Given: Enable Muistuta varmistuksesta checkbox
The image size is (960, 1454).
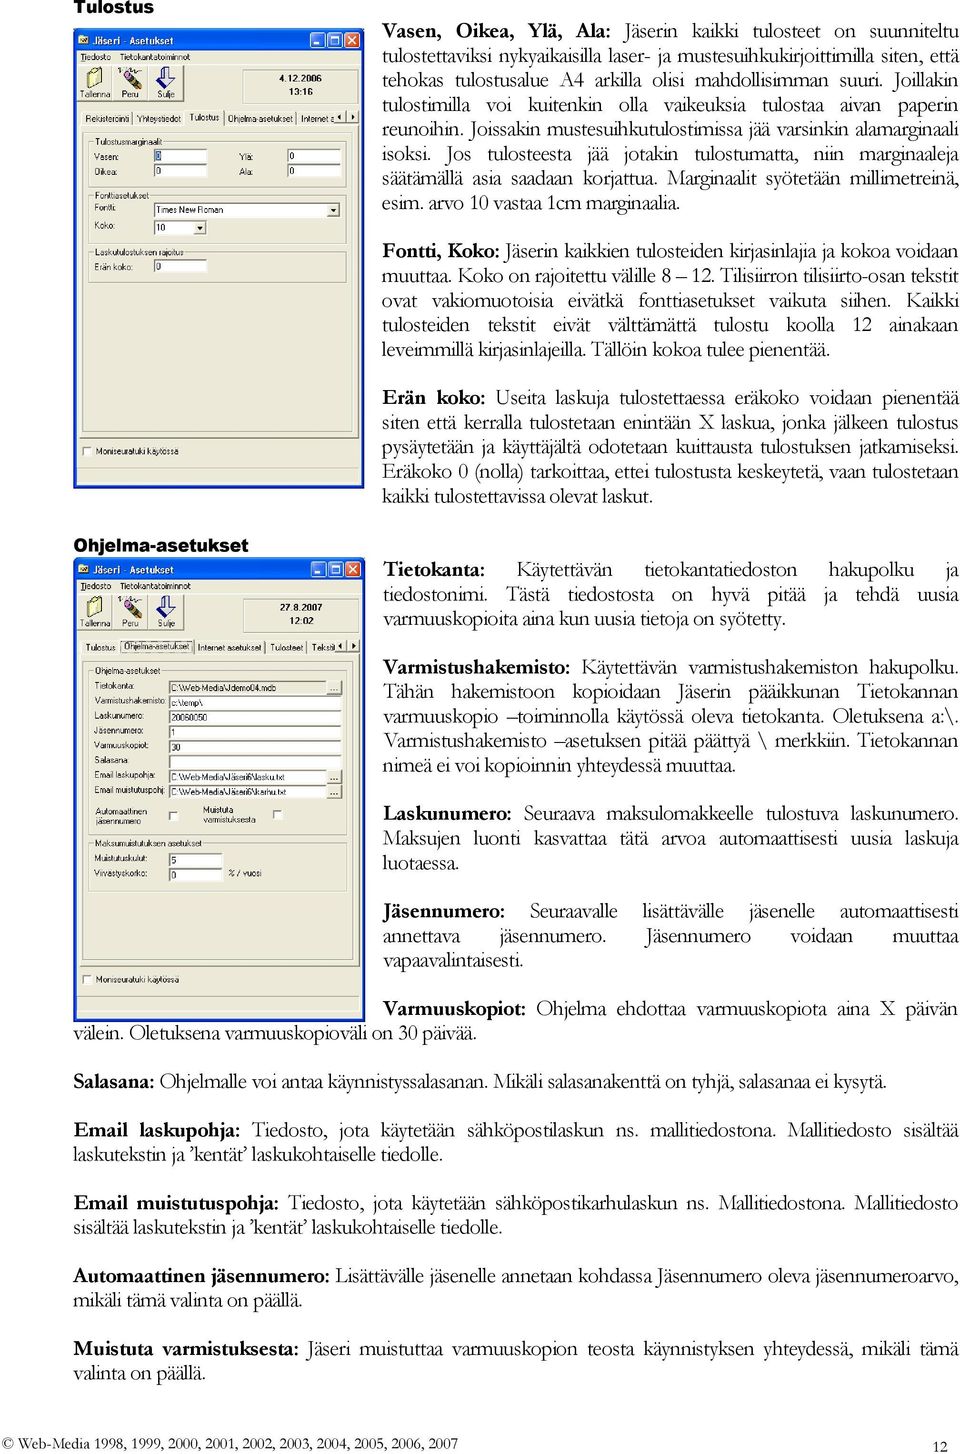Looking at the screenshot, I should coord(278,814).
